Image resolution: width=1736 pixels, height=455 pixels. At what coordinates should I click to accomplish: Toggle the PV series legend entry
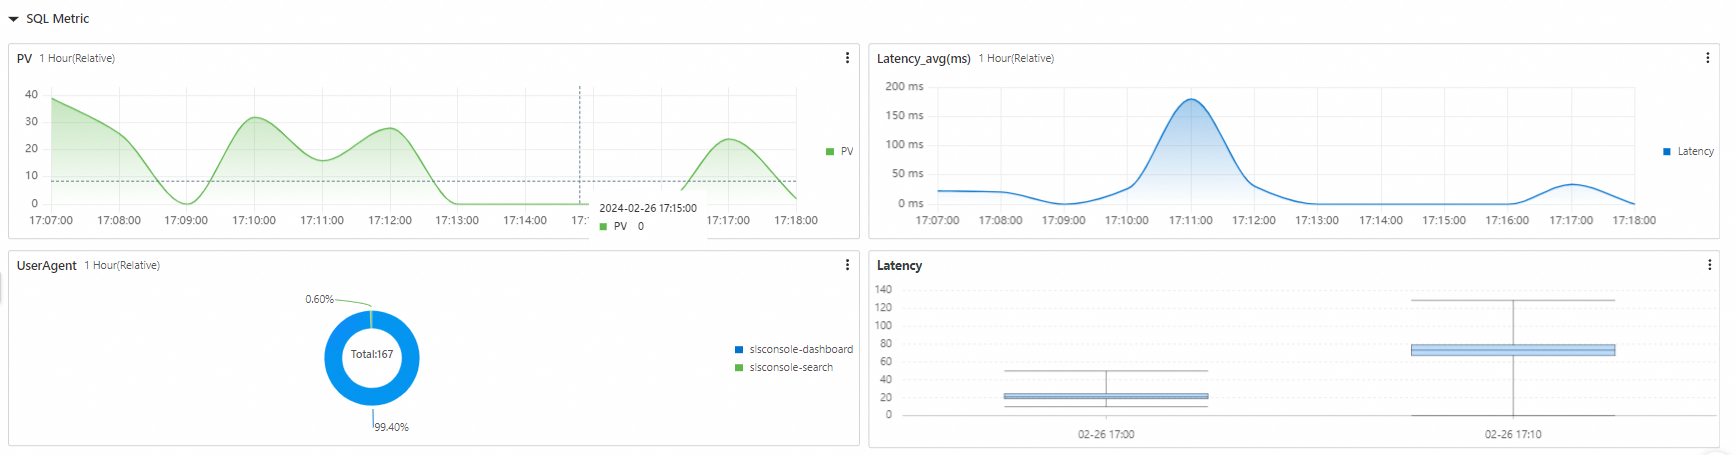(839, 152)
